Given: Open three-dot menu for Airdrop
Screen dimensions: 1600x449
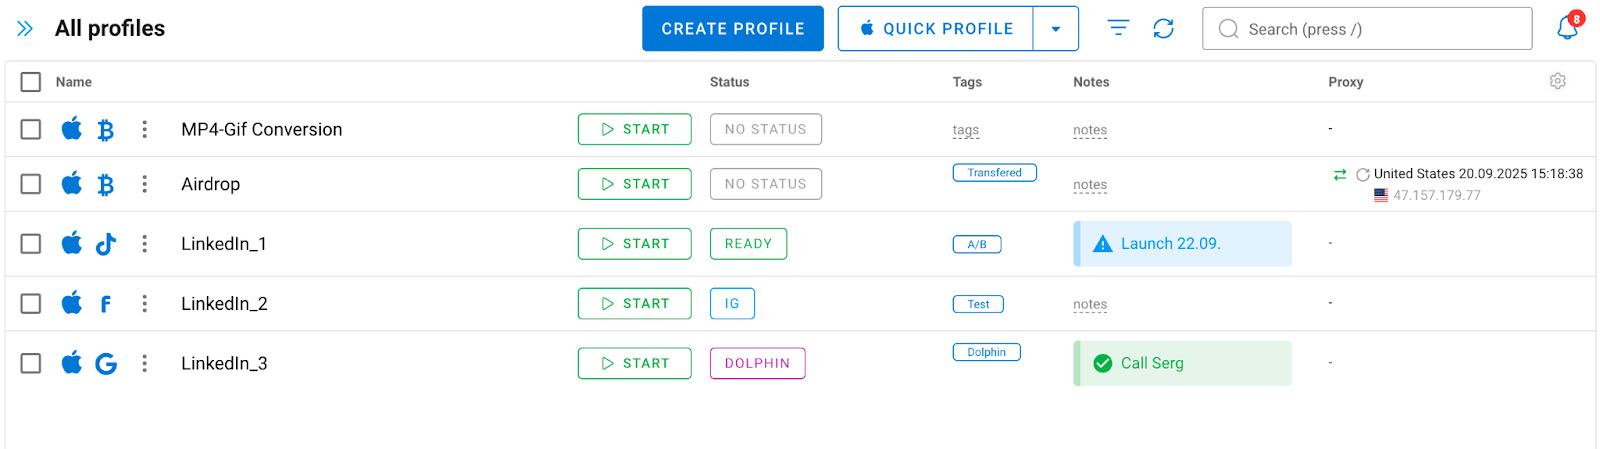Looking at the screenshot, I should tap(144, 184).
